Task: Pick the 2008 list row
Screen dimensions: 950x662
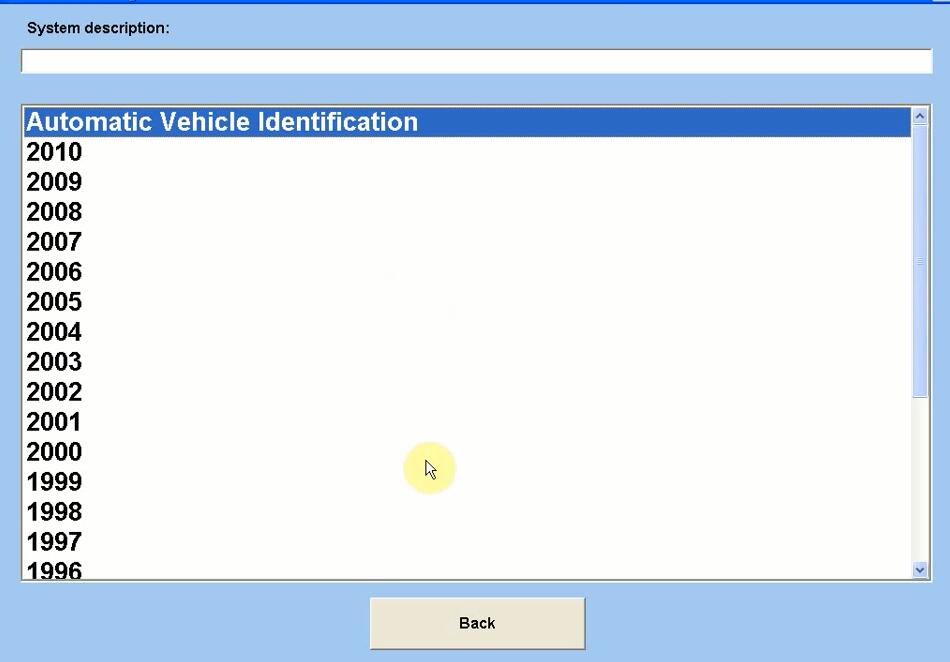Action: tap(467, 212)
